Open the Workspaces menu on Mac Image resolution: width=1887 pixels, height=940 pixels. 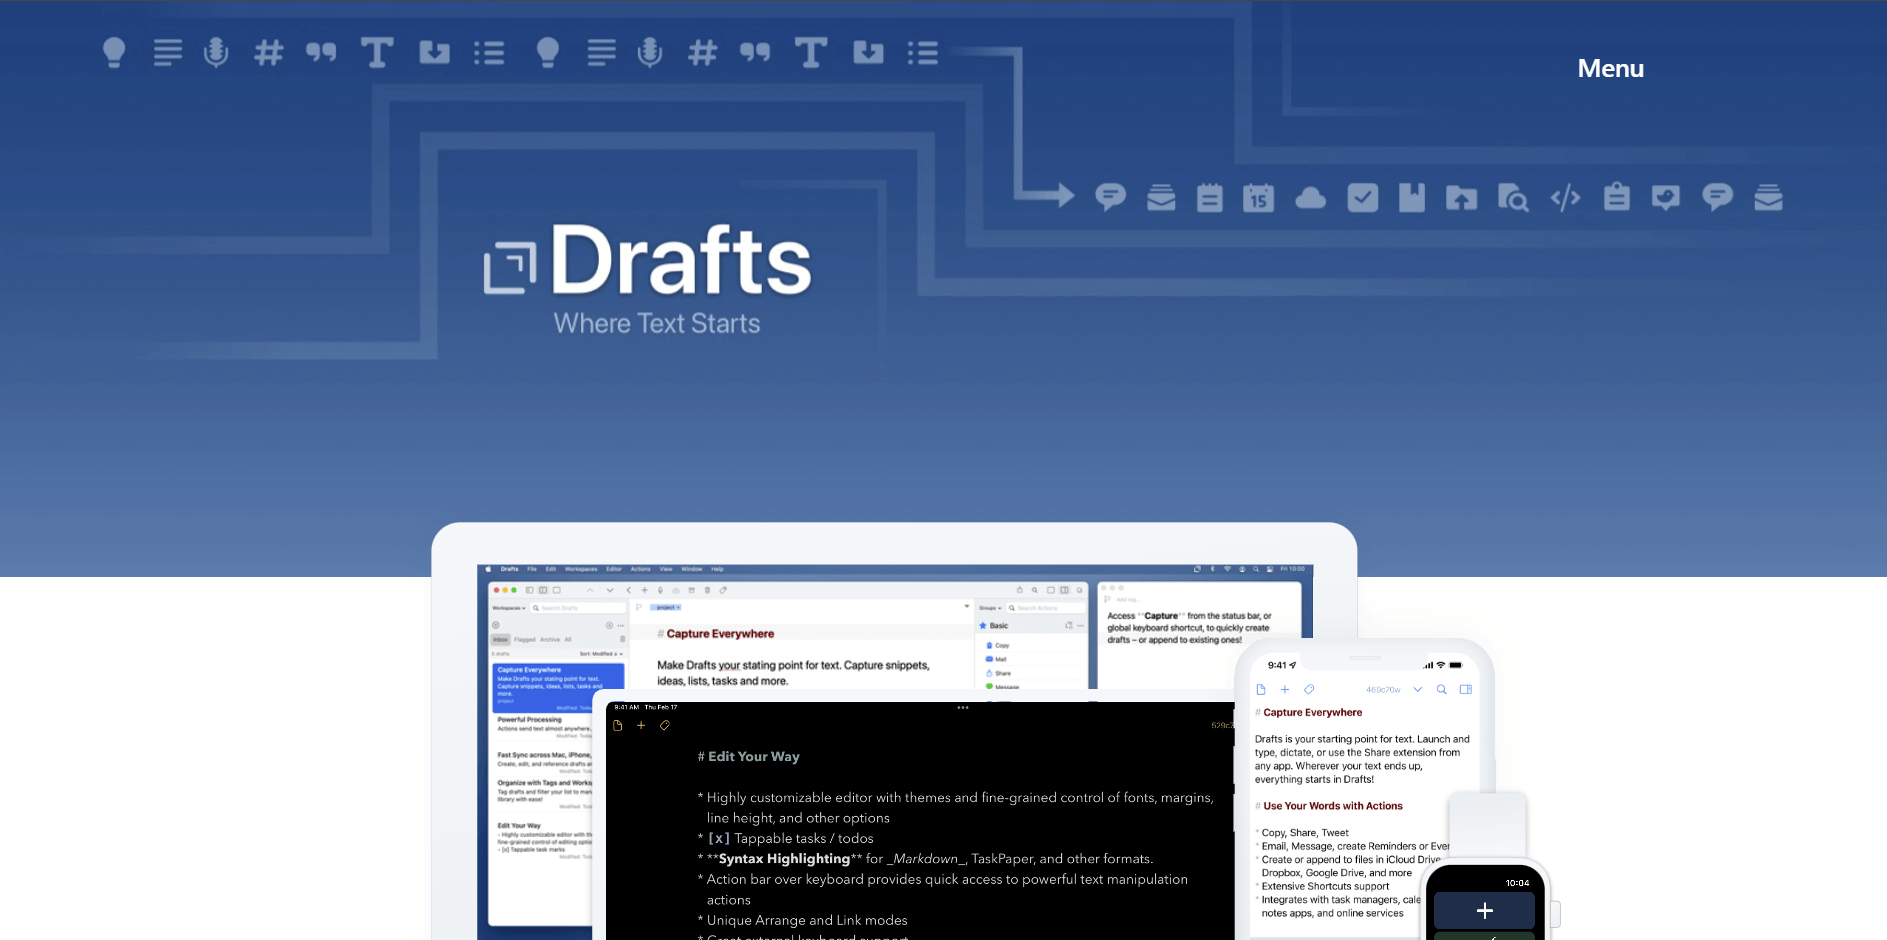581,569
